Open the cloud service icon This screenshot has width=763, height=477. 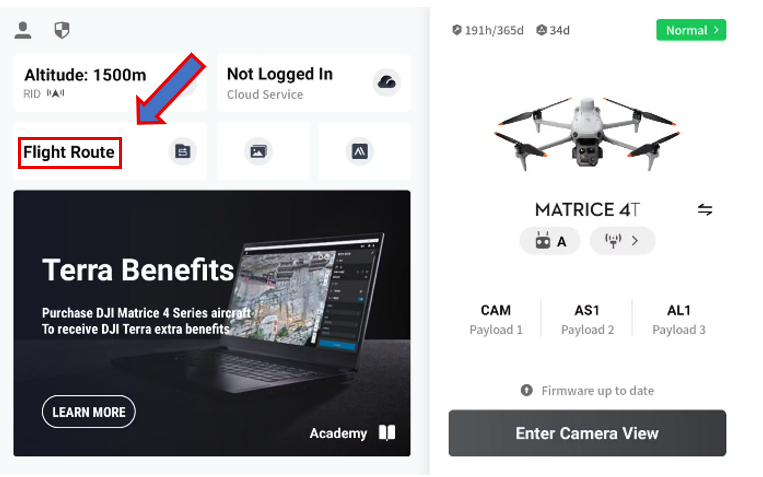pyautogui.click(x=387, y=82)
